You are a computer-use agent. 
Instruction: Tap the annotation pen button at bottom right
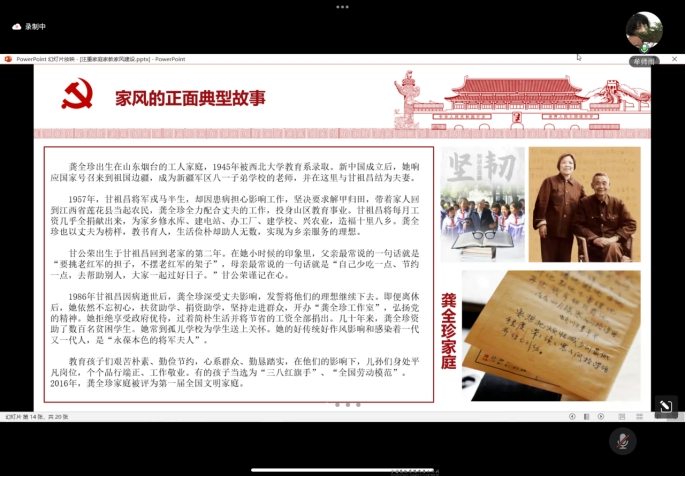(665, 406)
